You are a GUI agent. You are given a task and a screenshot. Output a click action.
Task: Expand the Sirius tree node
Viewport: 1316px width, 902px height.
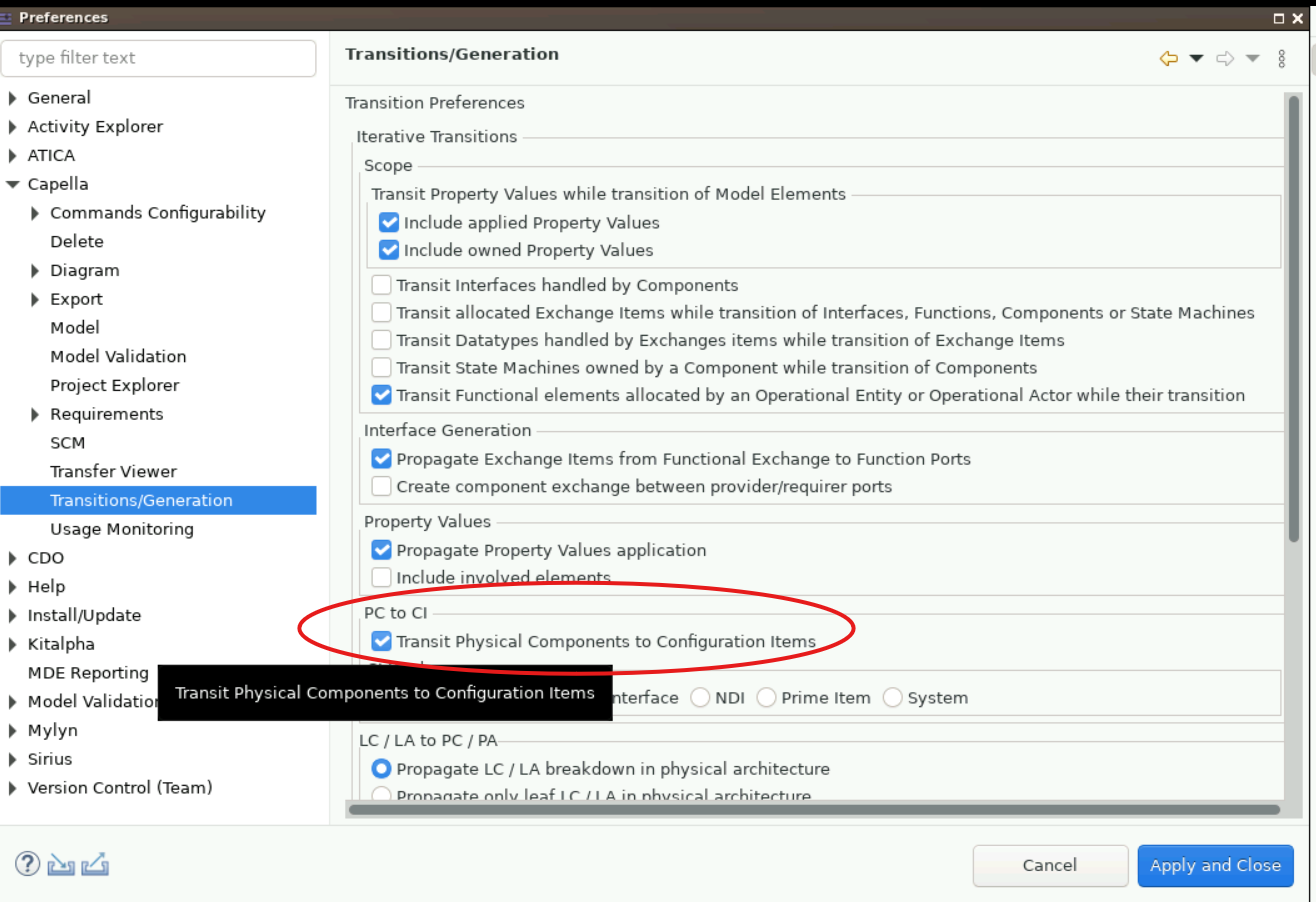pyautogui.click(x=13, y=759)
